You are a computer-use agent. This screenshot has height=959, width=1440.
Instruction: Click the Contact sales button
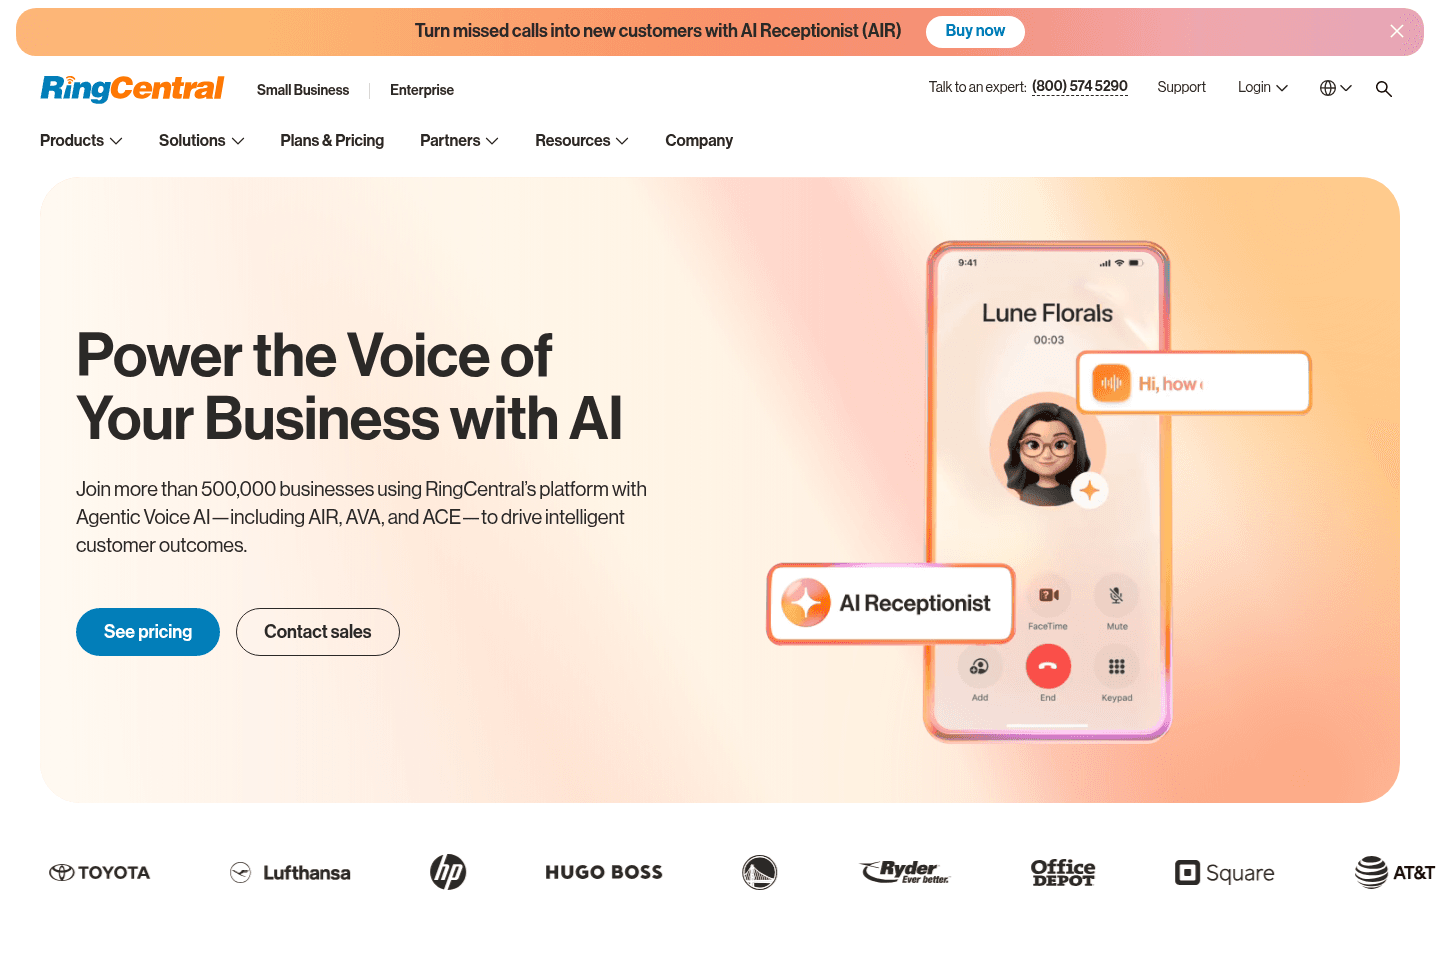(x=318, y=632)
